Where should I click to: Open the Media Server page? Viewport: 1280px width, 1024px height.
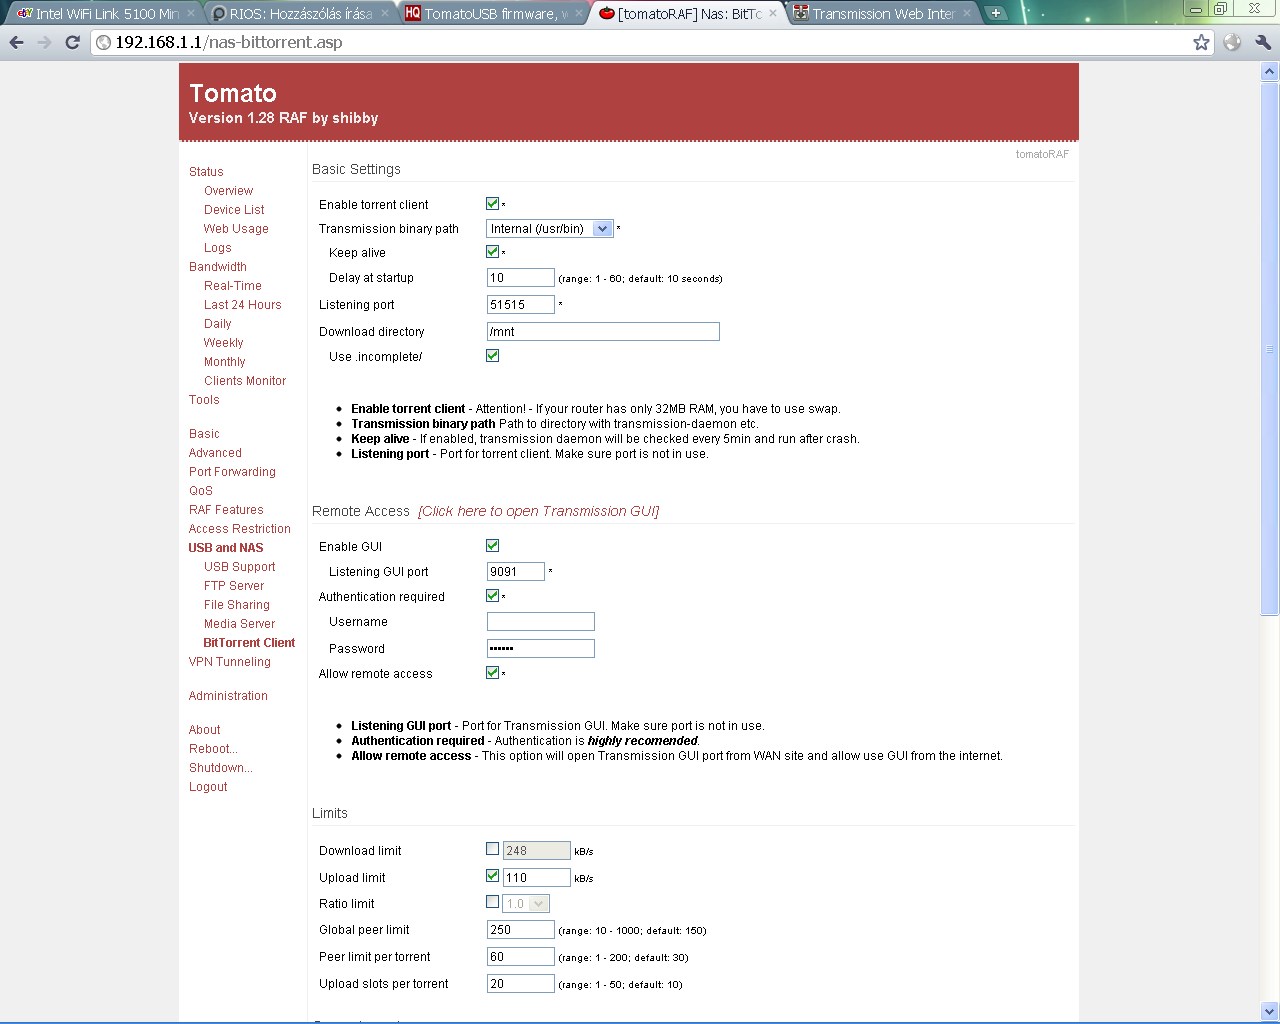click(239, 624)
